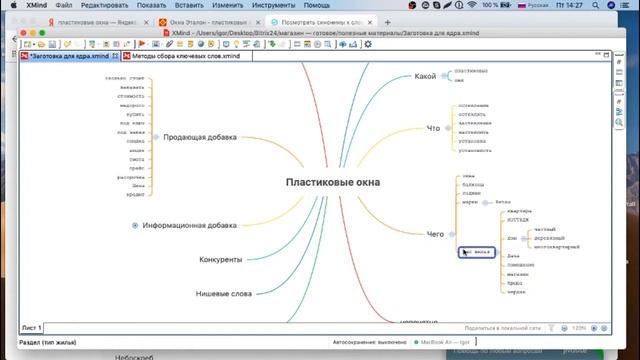
Task: Select the highlighted тип жилья topic
Action: 477,252
